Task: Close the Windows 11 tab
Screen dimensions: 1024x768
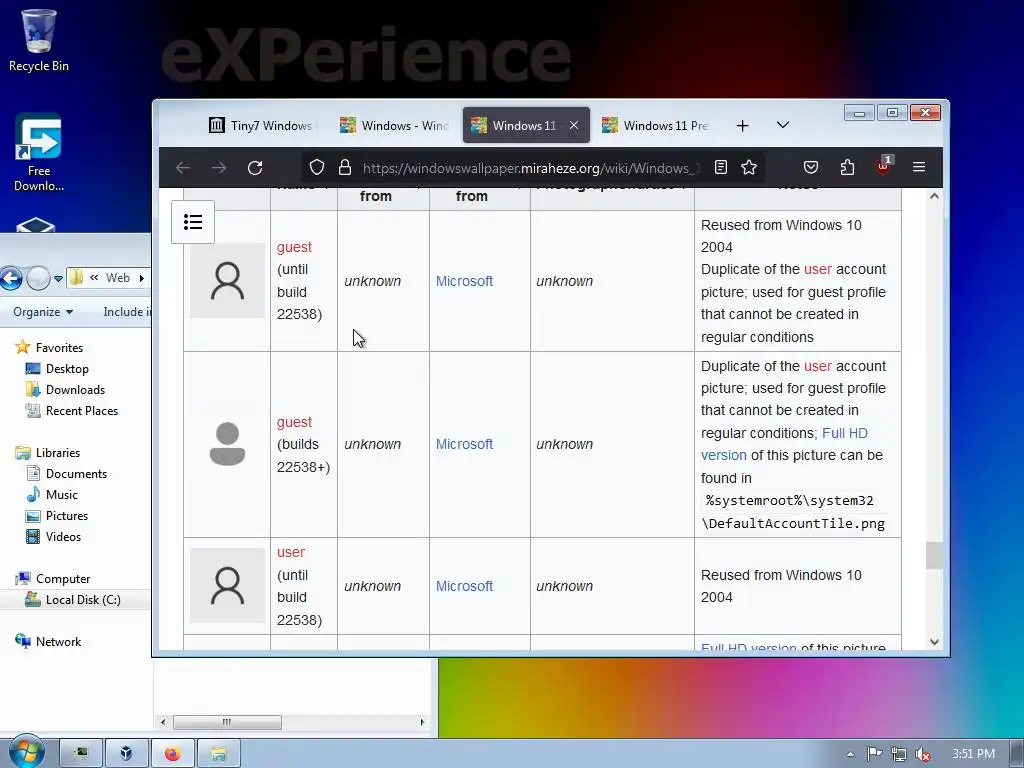Action: point(574,125)
